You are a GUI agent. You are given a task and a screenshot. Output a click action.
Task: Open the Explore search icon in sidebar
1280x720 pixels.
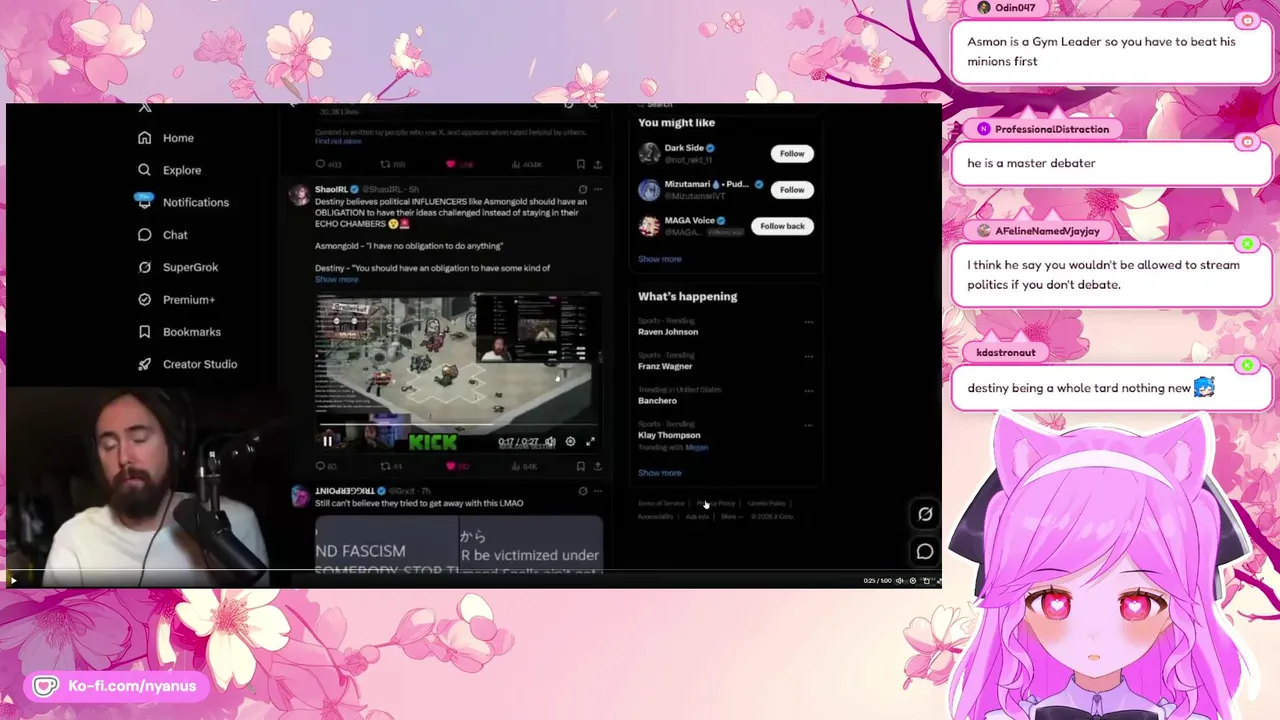pyautogui.click(x=144, y=170)
